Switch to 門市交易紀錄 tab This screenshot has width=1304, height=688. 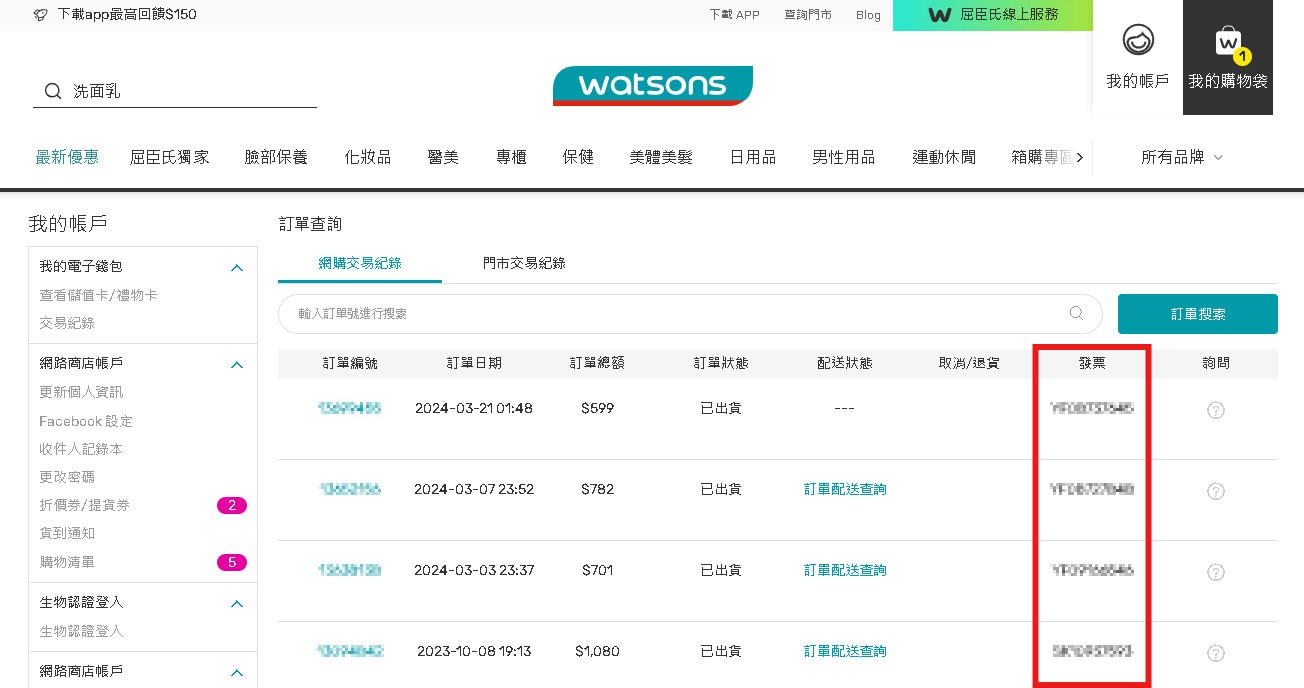524,263
